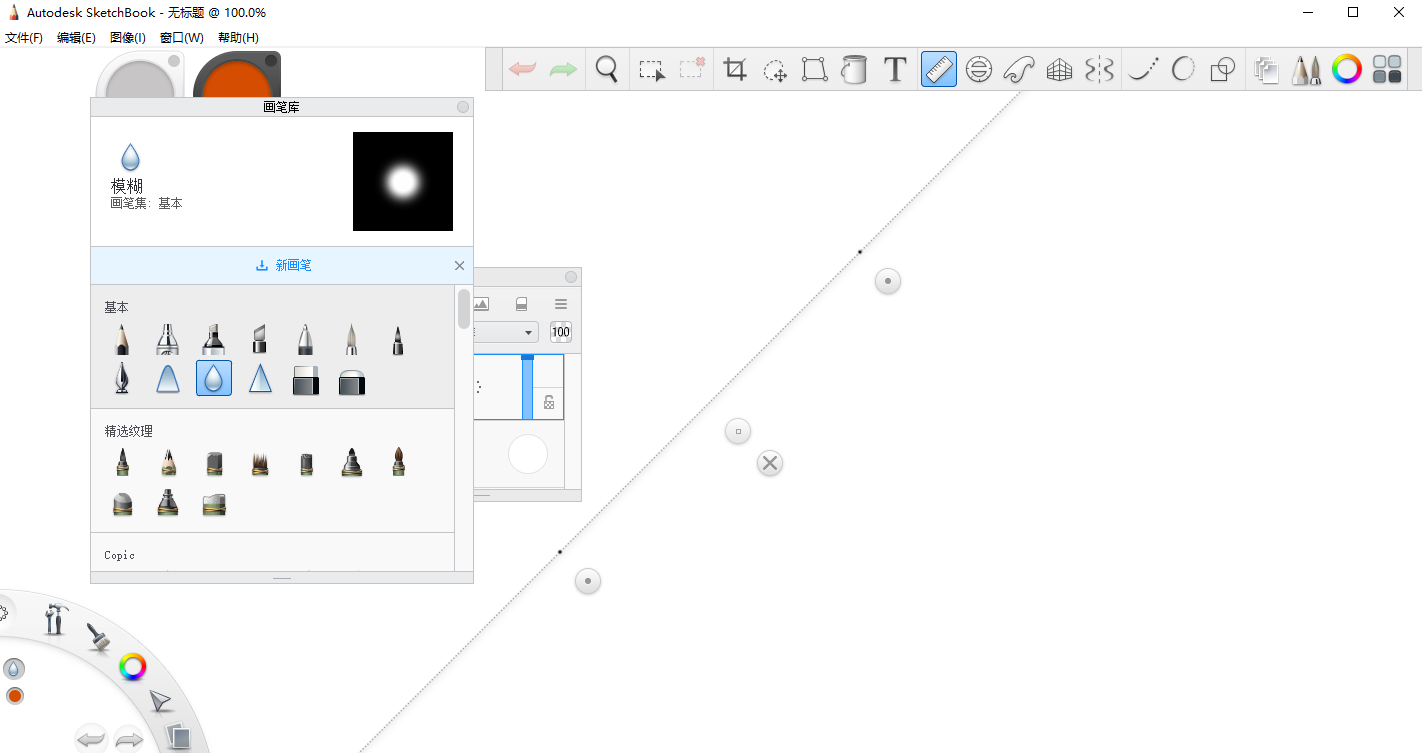Open the Zoom magnifier tool
Image resolution: width=1422 pixels, height=753 pixels.
click(x=606, y=70)
